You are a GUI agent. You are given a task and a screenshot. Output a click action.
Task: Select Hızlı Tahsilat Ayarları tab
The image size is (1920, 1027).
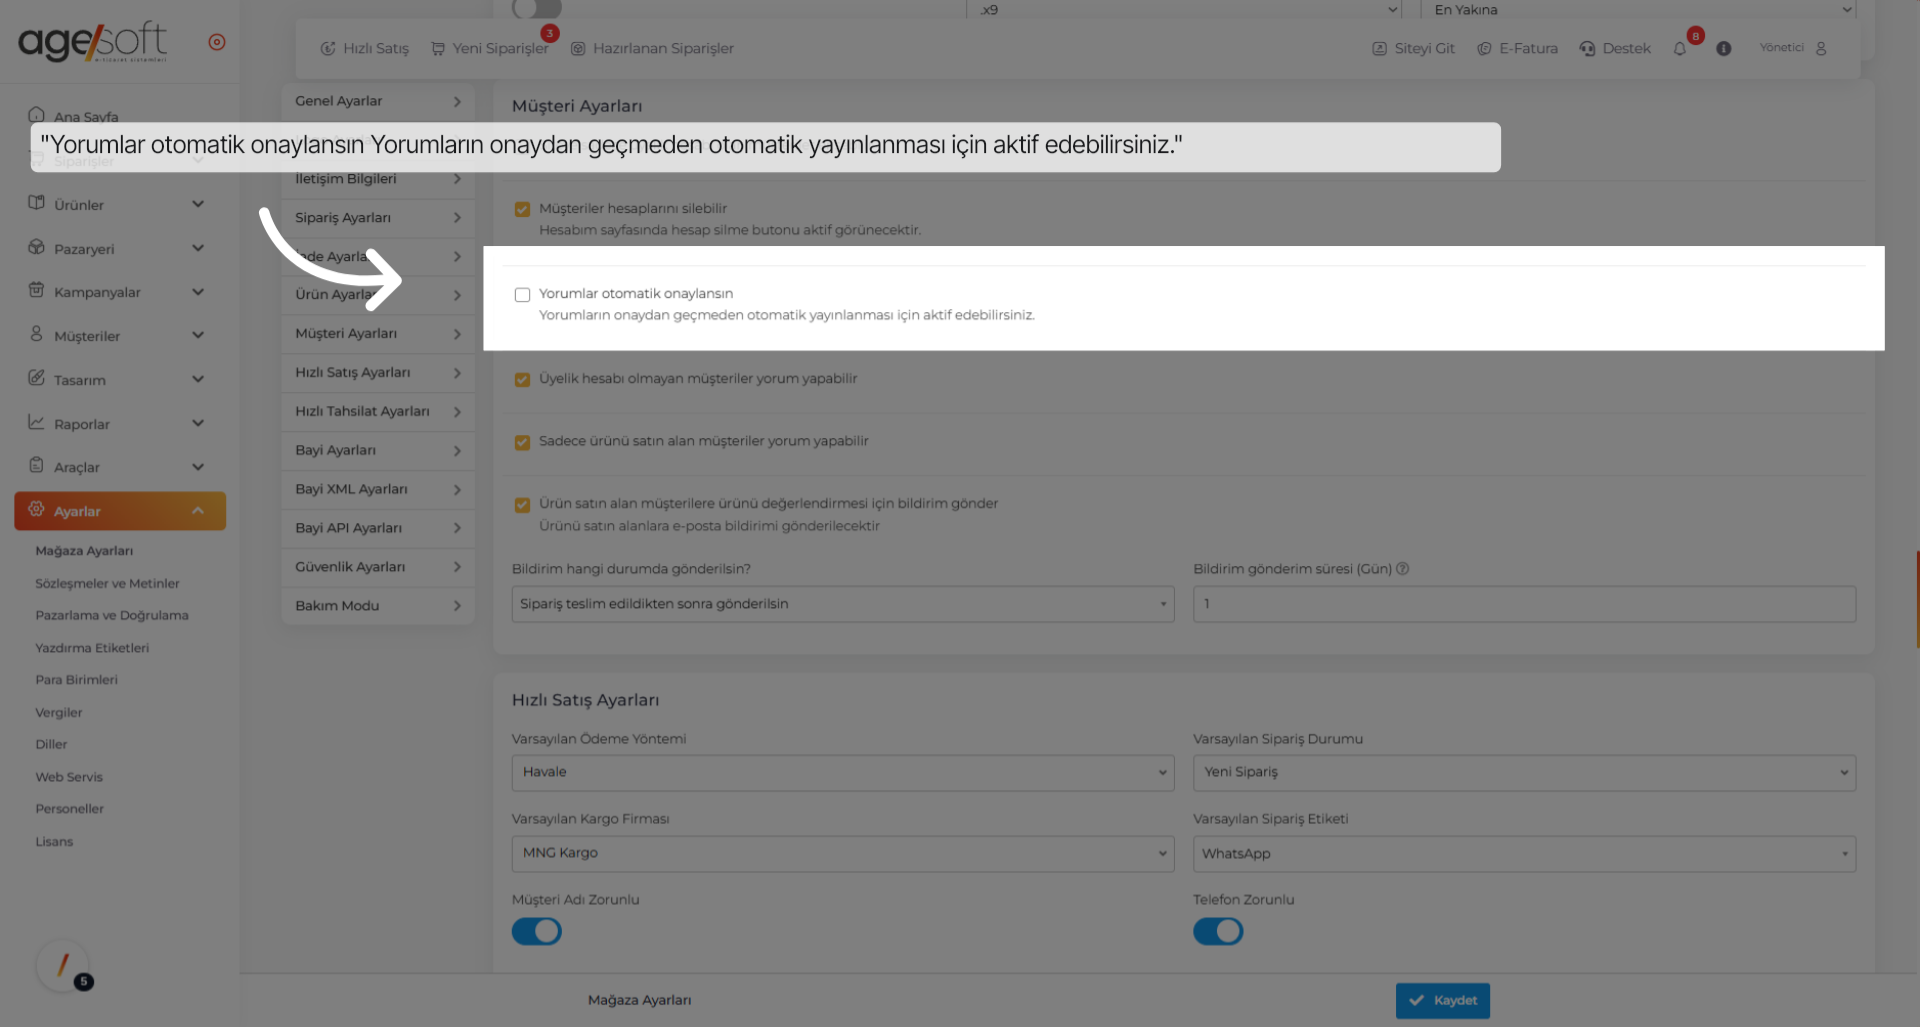click(378, 412)
